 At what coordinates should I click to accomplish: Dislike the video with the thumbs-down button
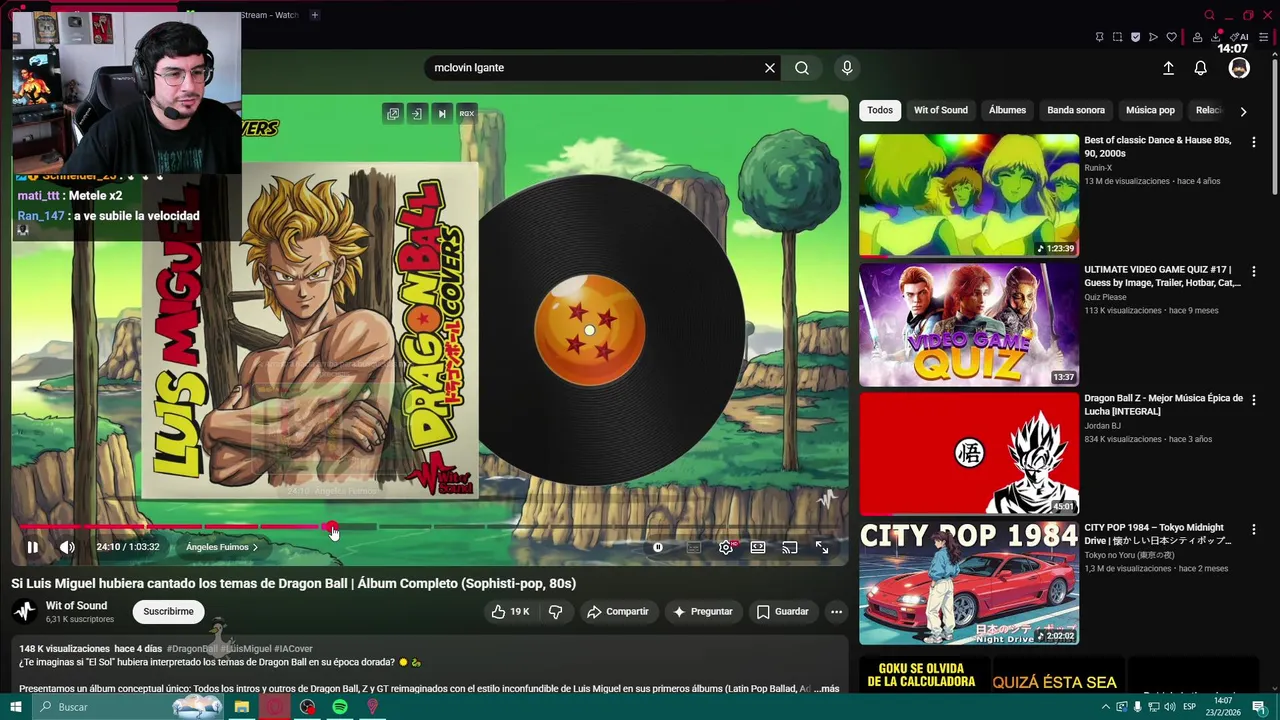point(556,611)
